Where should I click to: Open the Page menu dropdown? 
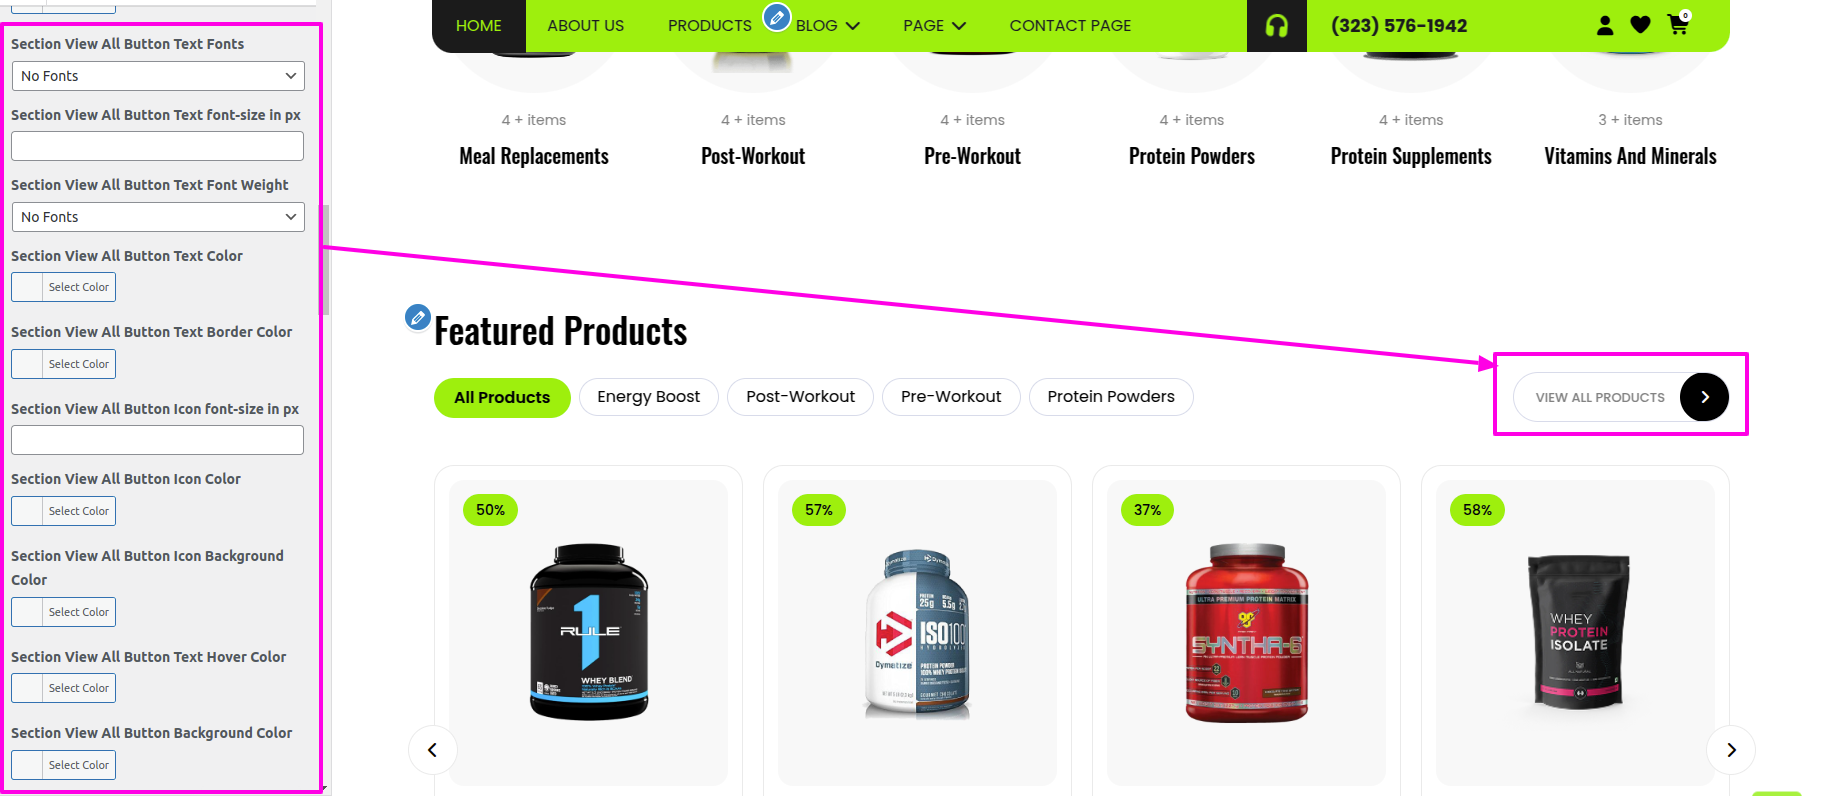coord(934,26)
